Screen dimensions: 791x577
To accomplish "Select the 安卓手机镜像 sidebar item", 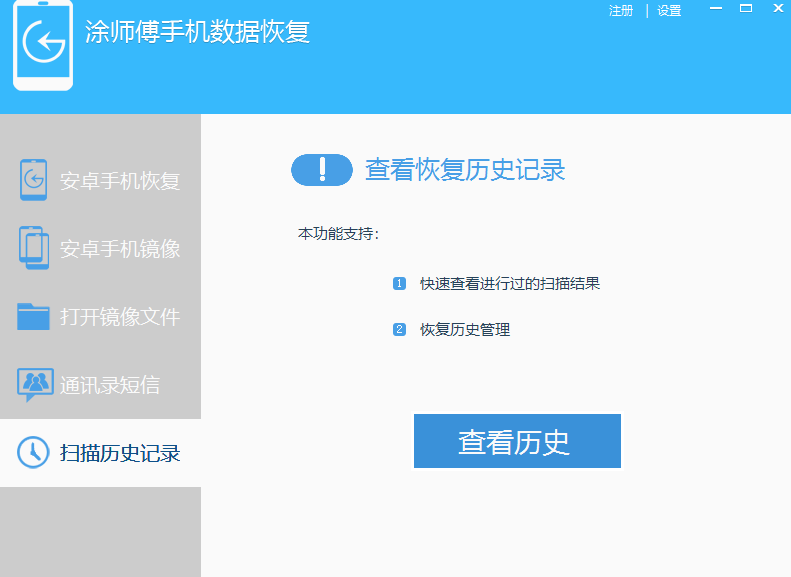I will 119,249.
